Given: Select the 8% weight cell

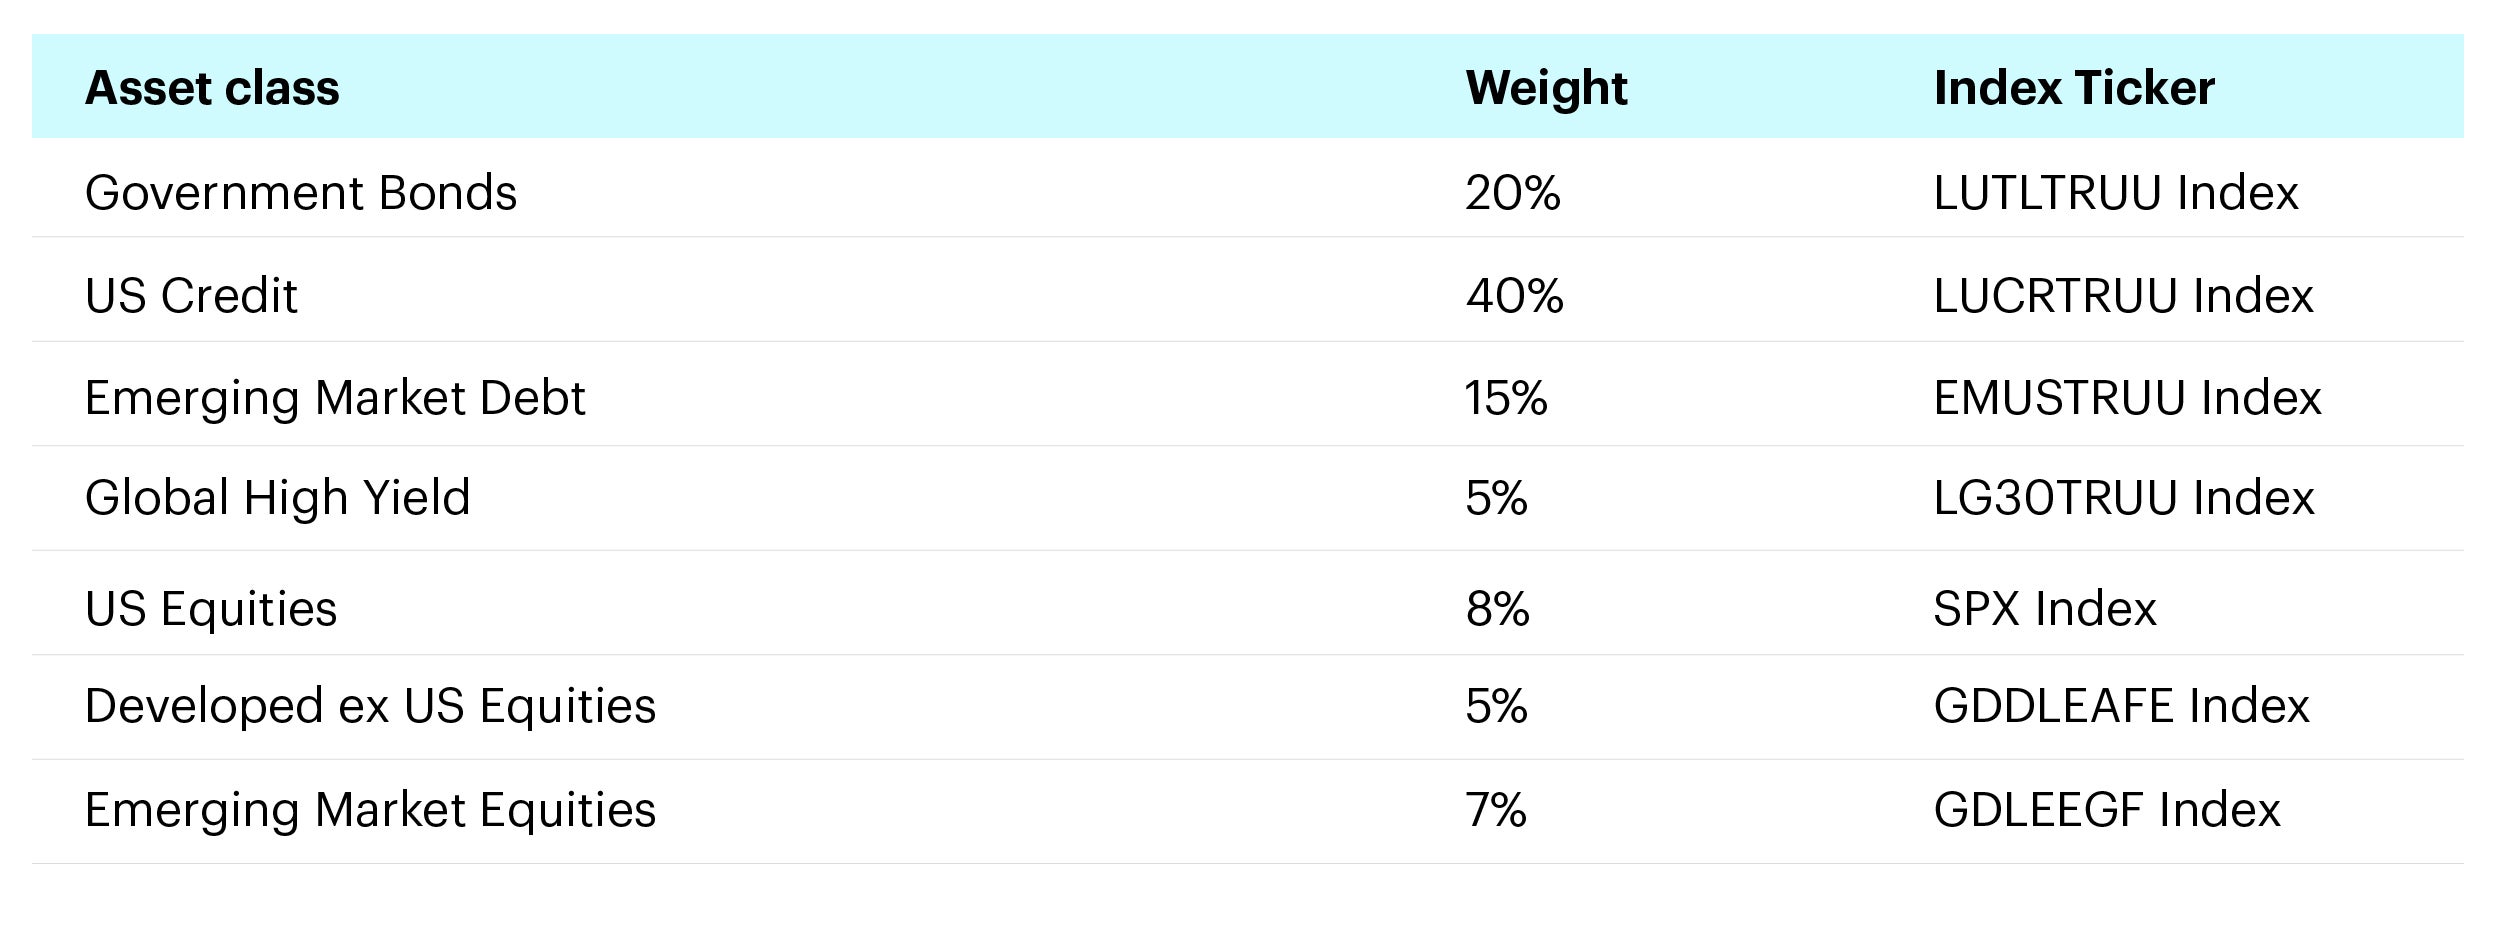Looking at the screenshot, I should point(1498,609).
